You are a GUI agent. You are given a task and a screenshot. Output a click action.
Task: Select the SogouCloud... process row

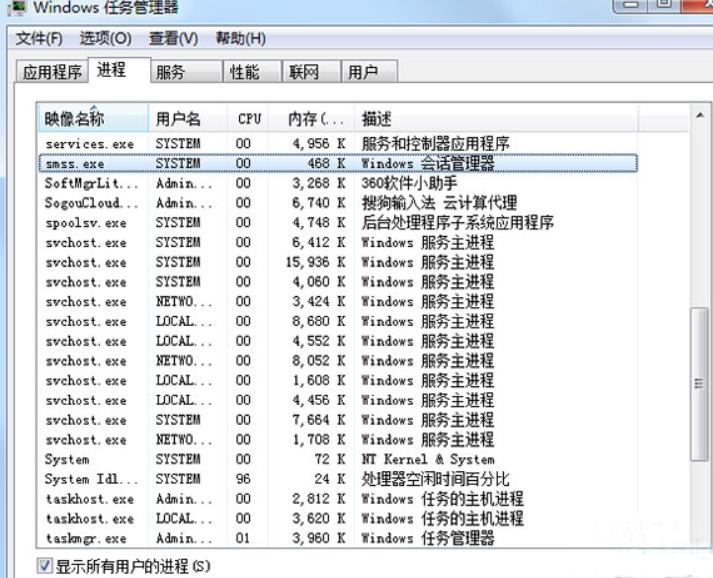coord(338,203)
